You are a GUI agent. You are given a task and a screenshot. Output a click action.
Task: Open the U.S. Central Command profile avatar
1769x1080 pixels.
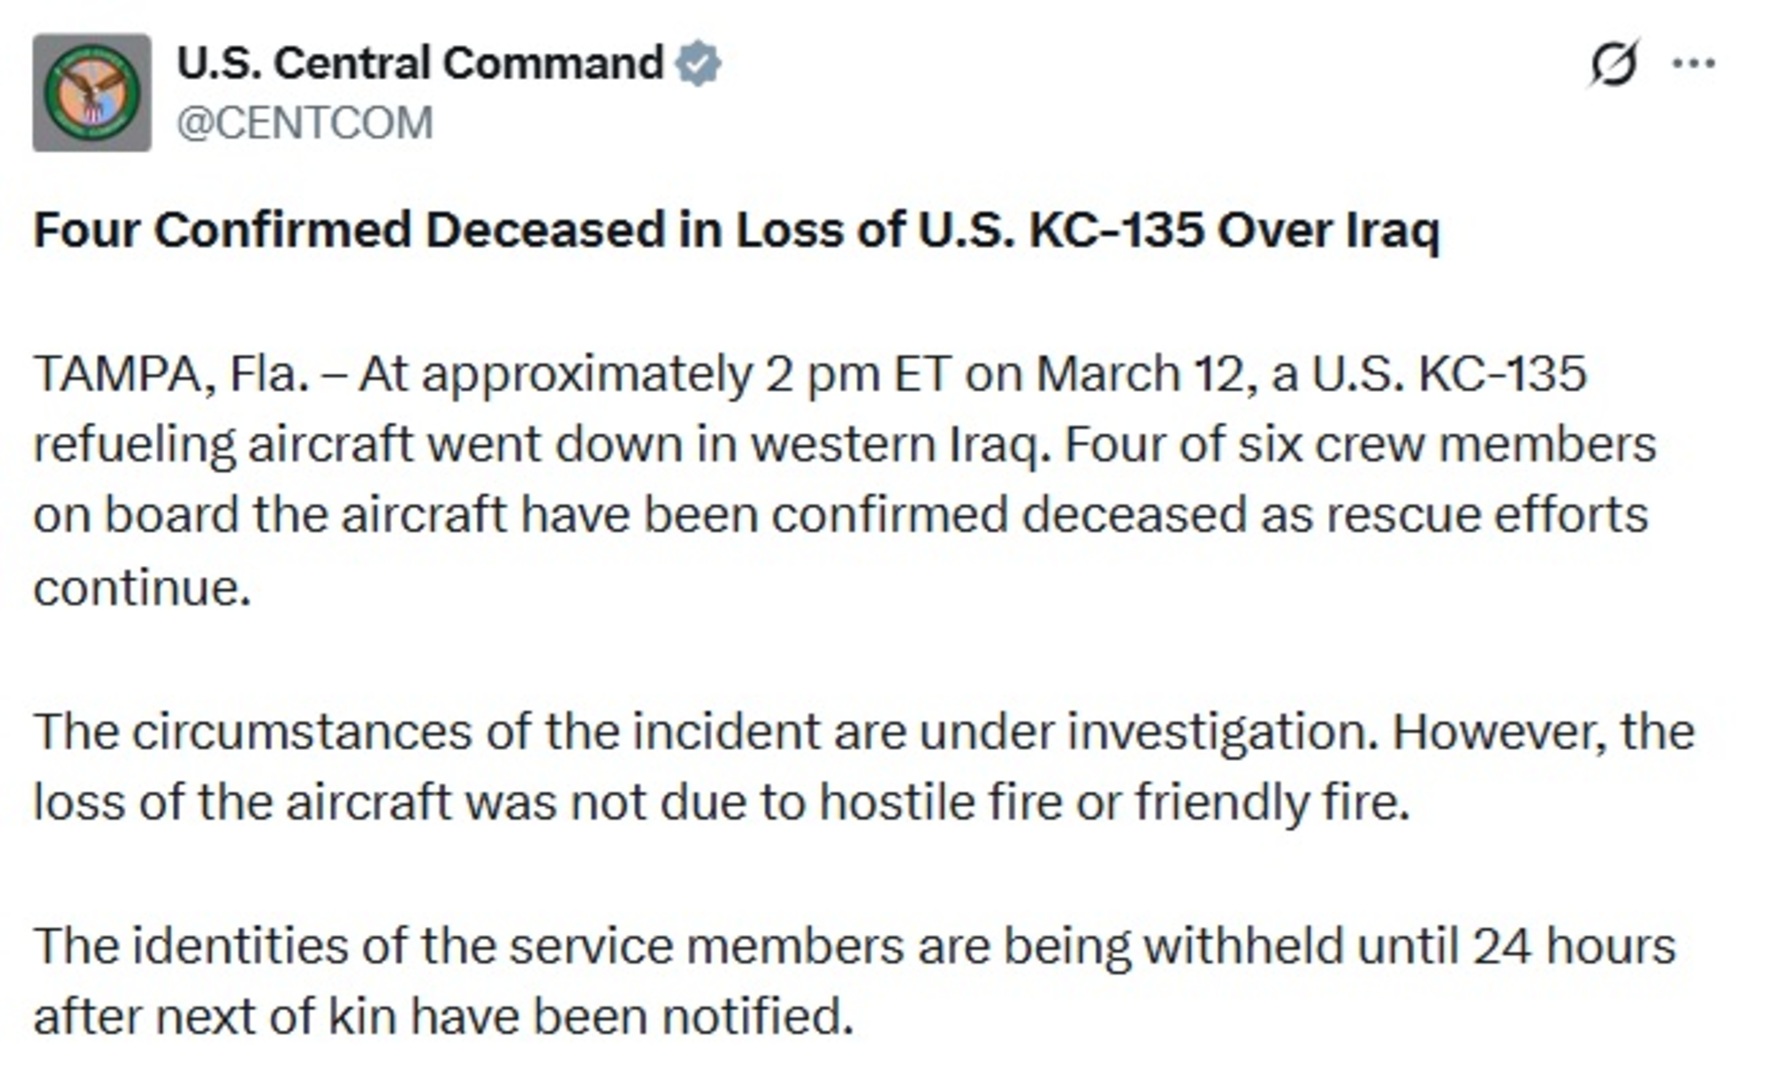92,93
